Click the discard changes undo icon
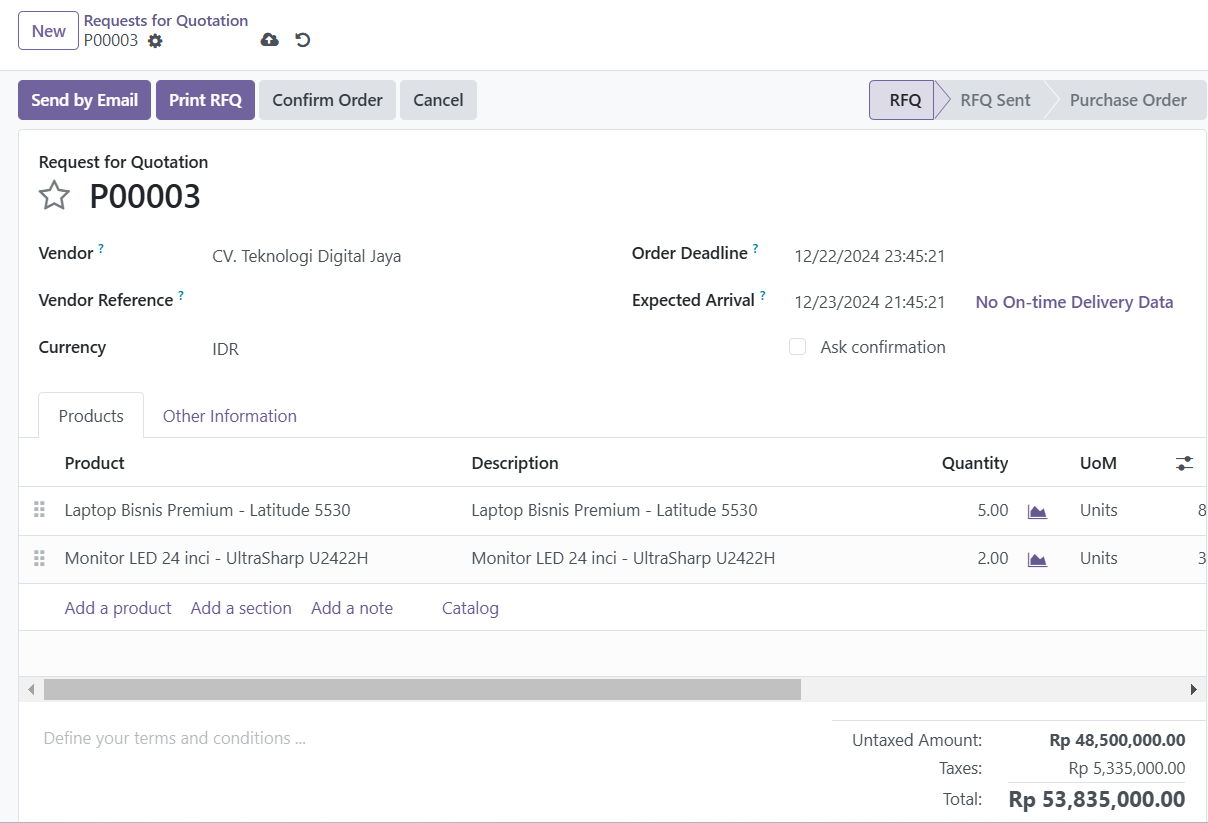This screenshot has width=1208, height=823. (x=302, y=40)
